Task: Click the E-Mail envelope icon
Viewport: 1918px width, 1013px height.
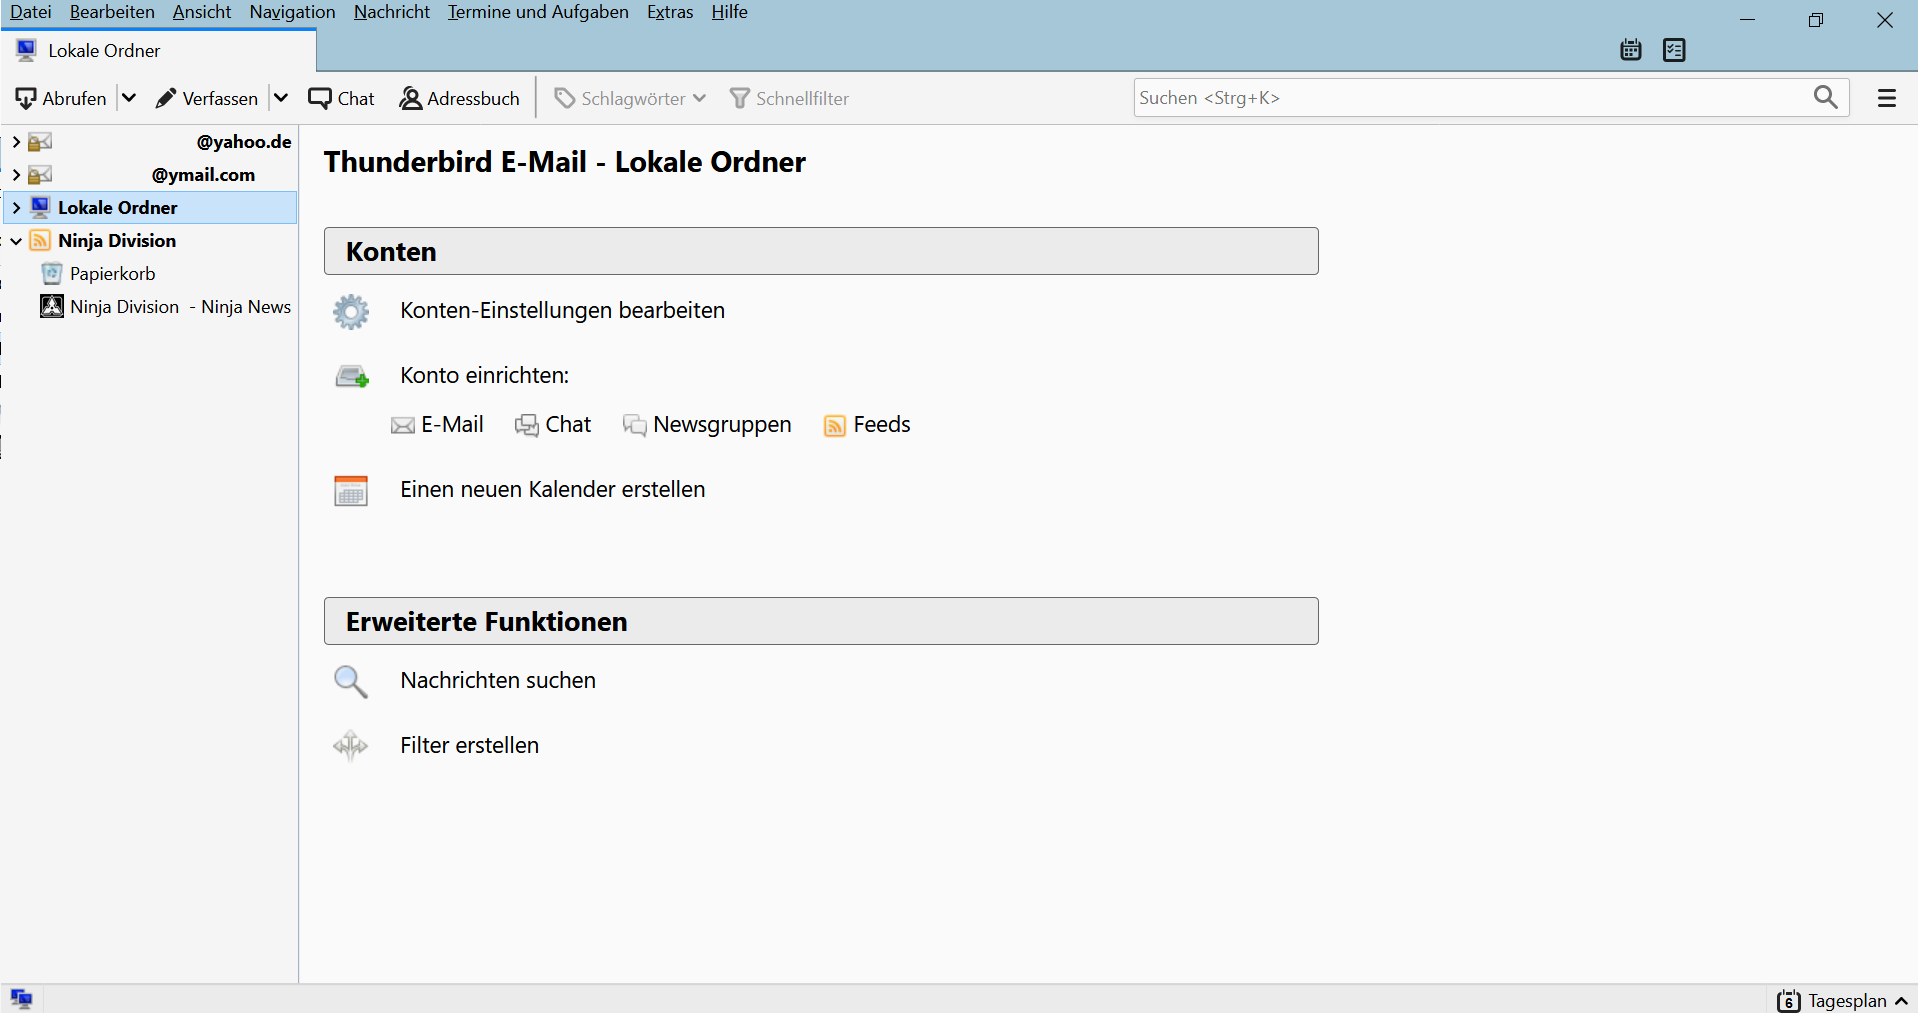Action: click(403, 426)
